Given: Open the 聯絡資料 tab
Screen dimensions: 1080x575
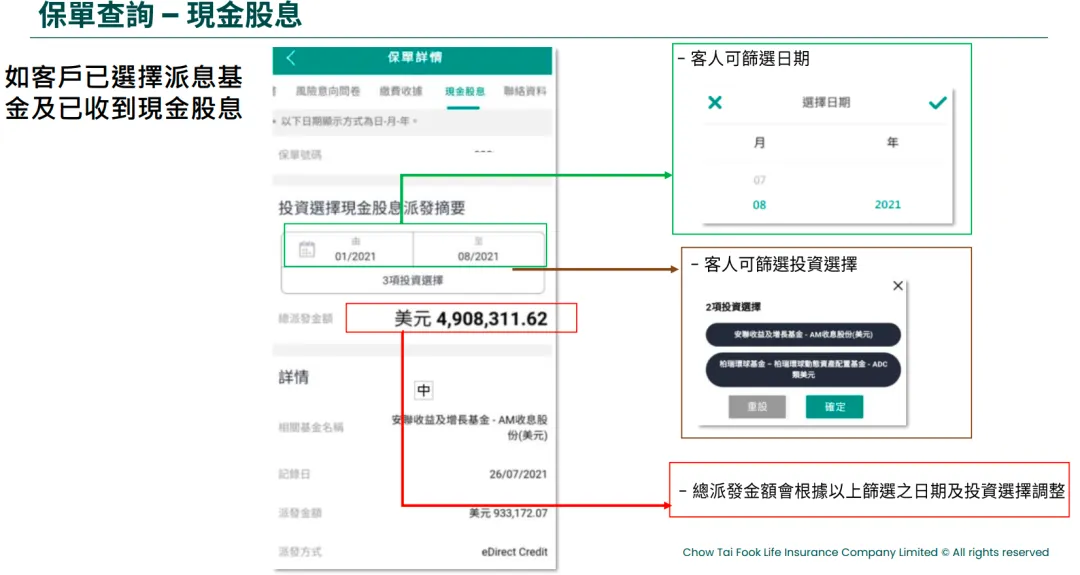Looking at the screenshot, I should [x=525, y=91].
